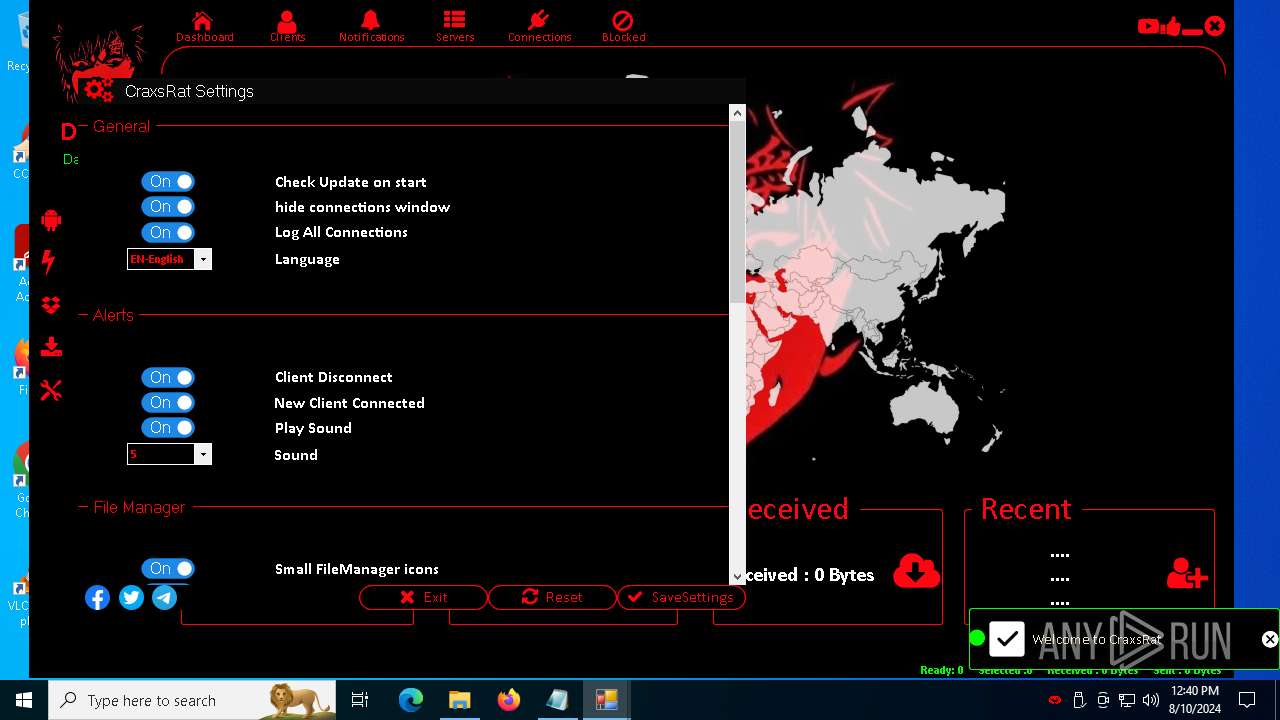Click Exit button in settings

(423, 597)
